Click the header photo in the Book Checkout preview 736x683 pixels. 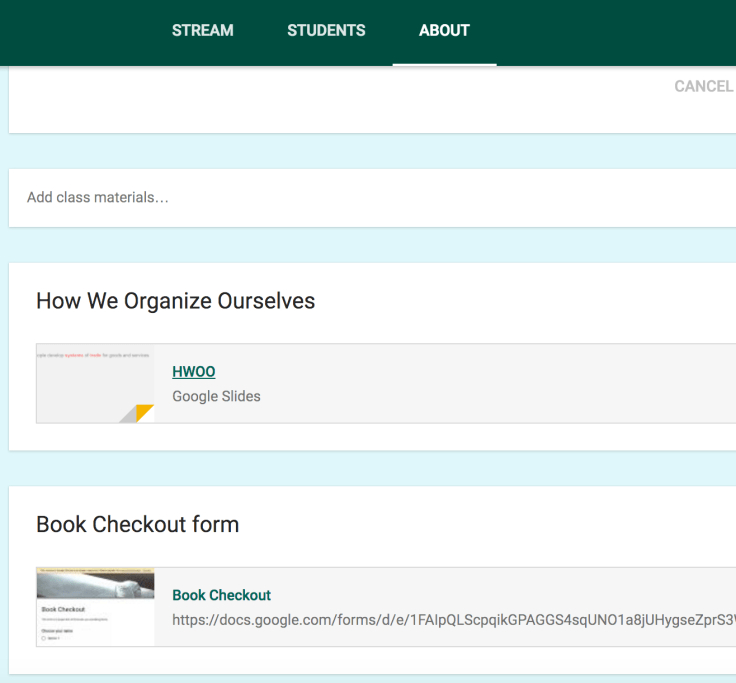pos(95,584)
